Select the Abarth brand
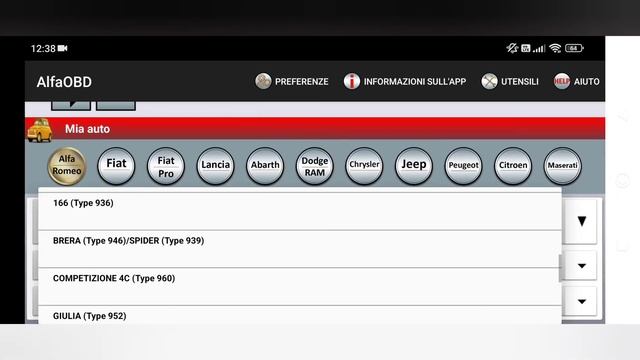 (x=265, y=166)
